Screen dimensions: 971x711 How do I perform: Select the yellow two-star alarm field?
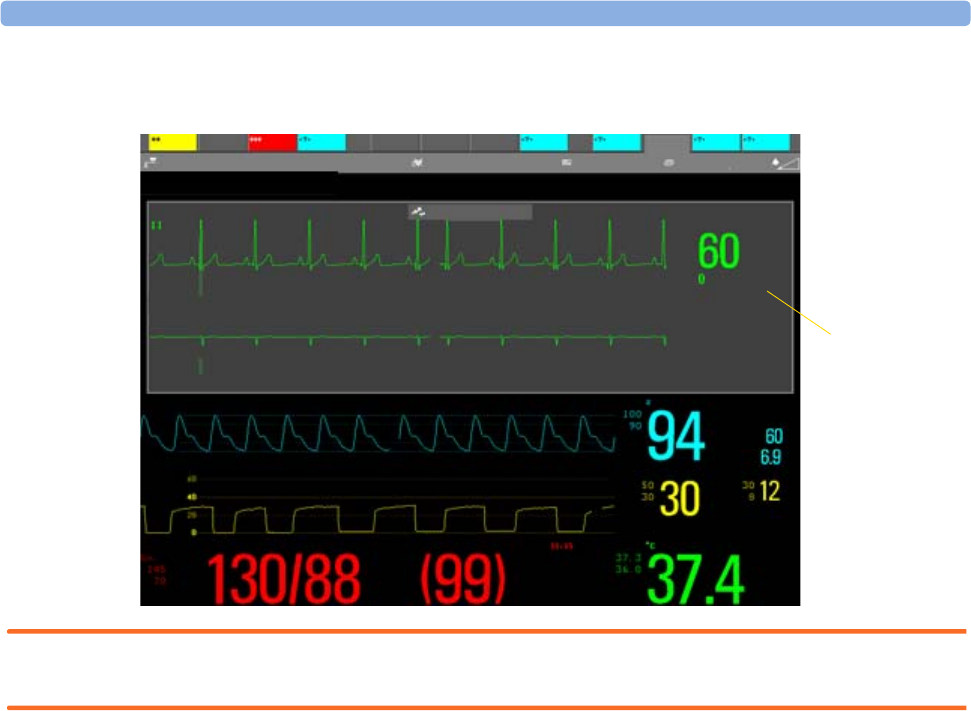[173, 142]
